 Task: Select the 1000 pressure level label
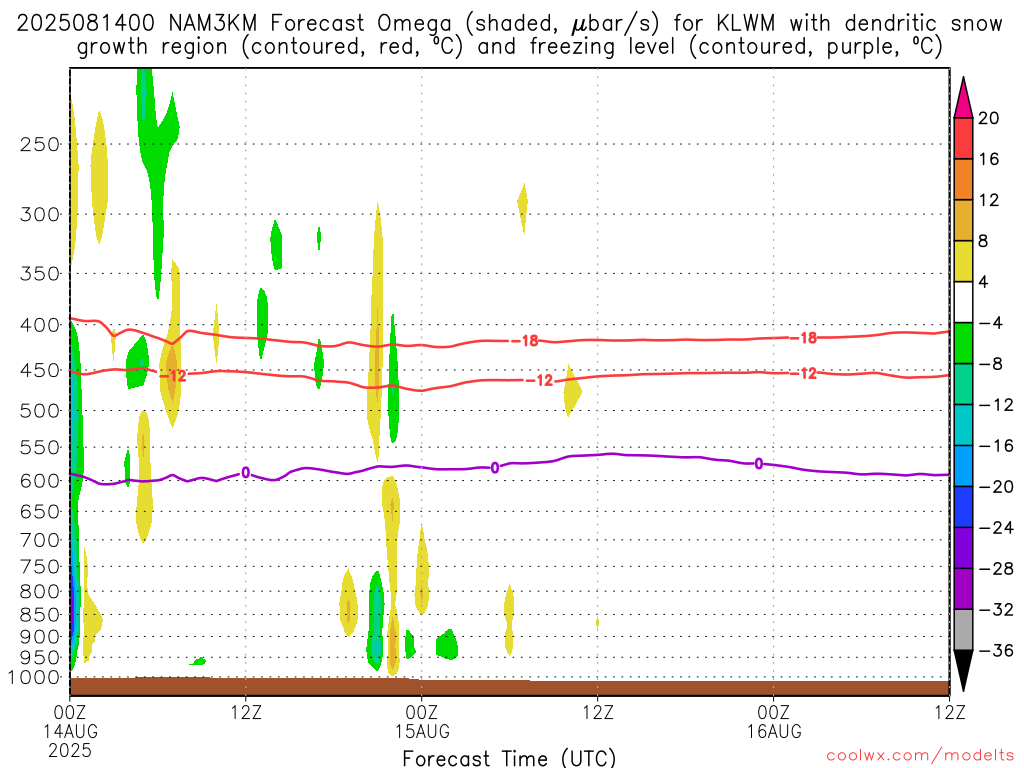pyautogui.click(x=35, y=678)
